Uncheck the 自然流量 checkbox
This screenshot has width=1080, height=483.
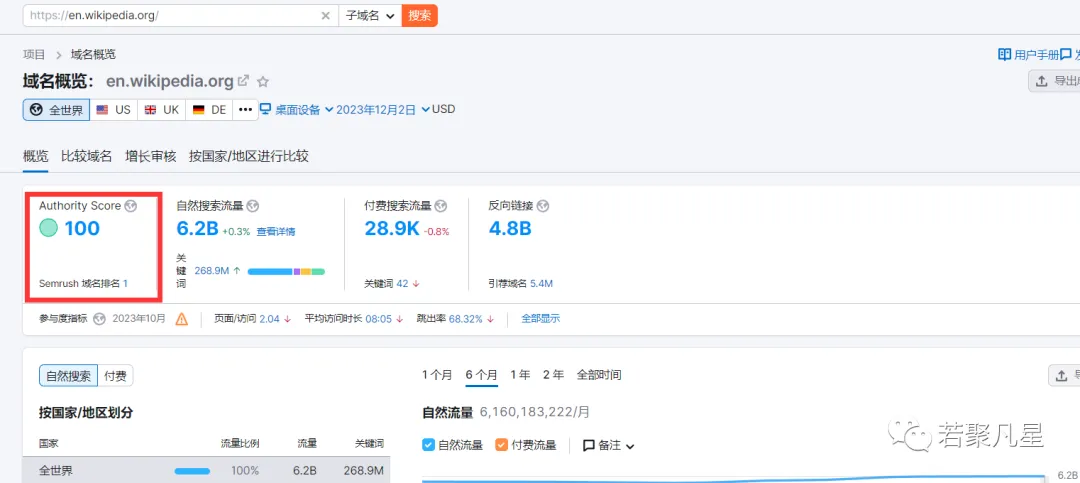coord(428,445)
